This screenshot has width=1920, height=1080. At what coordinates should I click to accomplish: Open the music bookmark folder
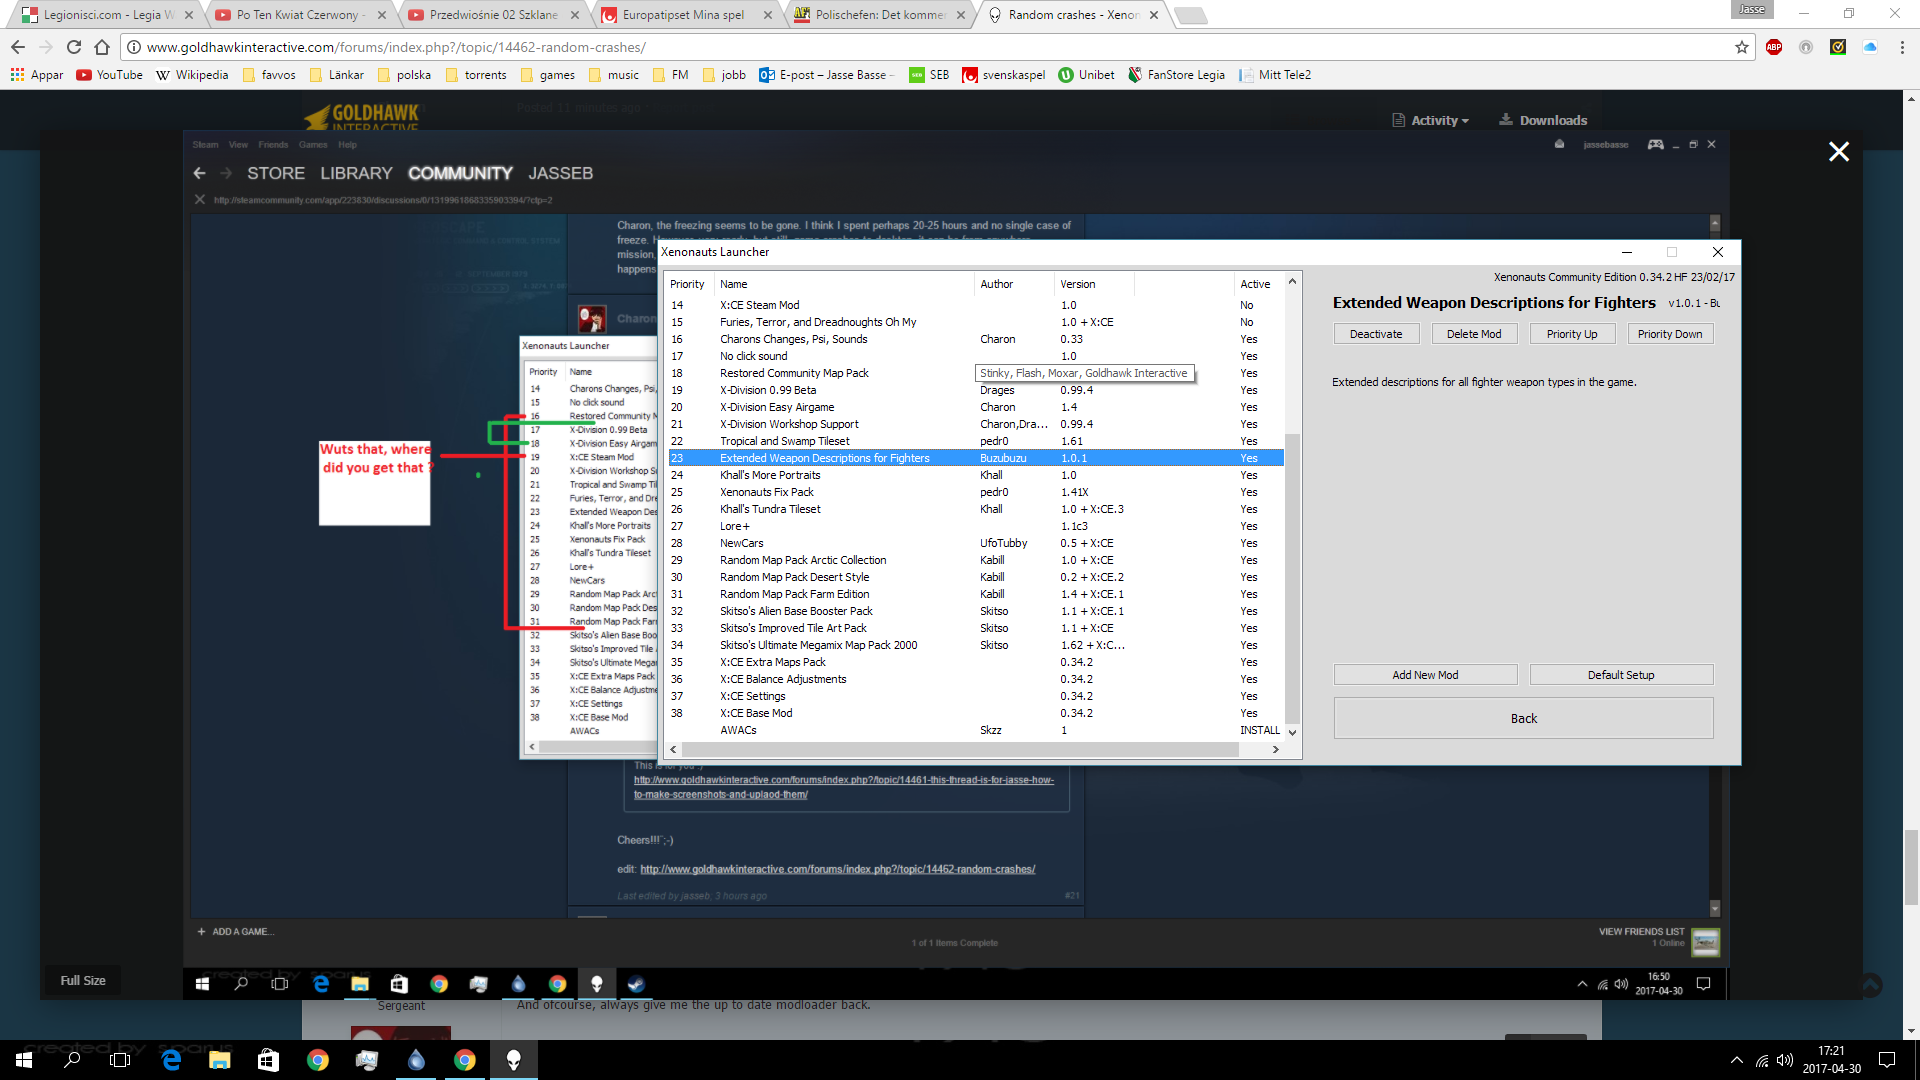coord(614,75)
